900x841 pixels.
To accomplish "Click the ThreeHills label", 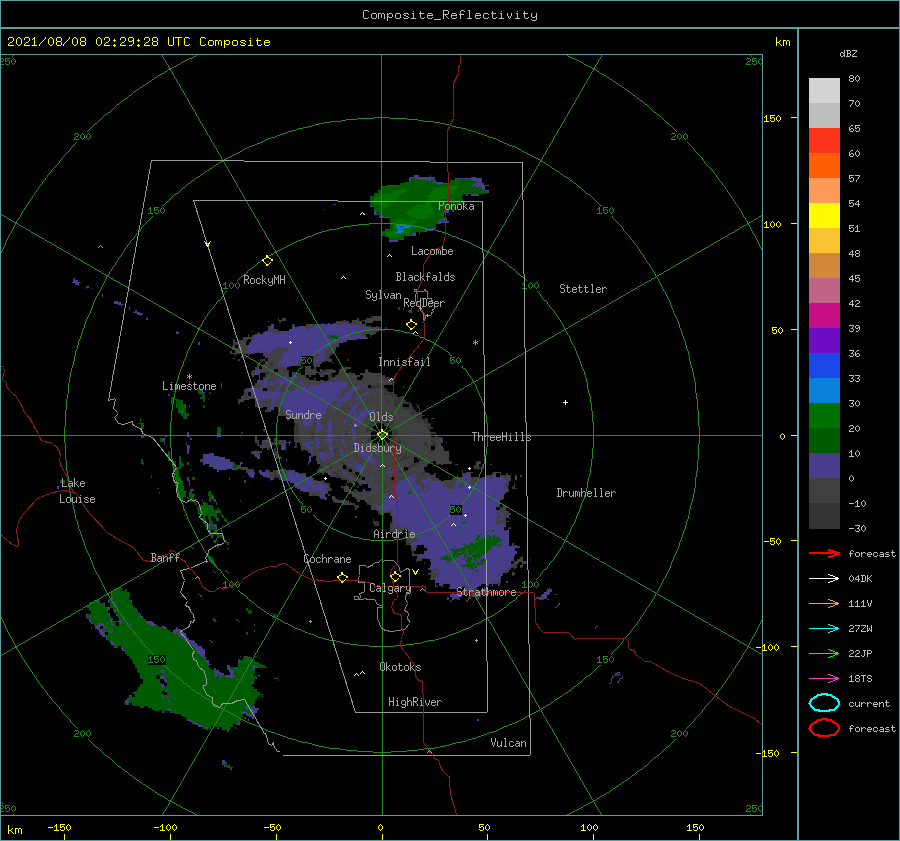I will (x=501, y=437).
